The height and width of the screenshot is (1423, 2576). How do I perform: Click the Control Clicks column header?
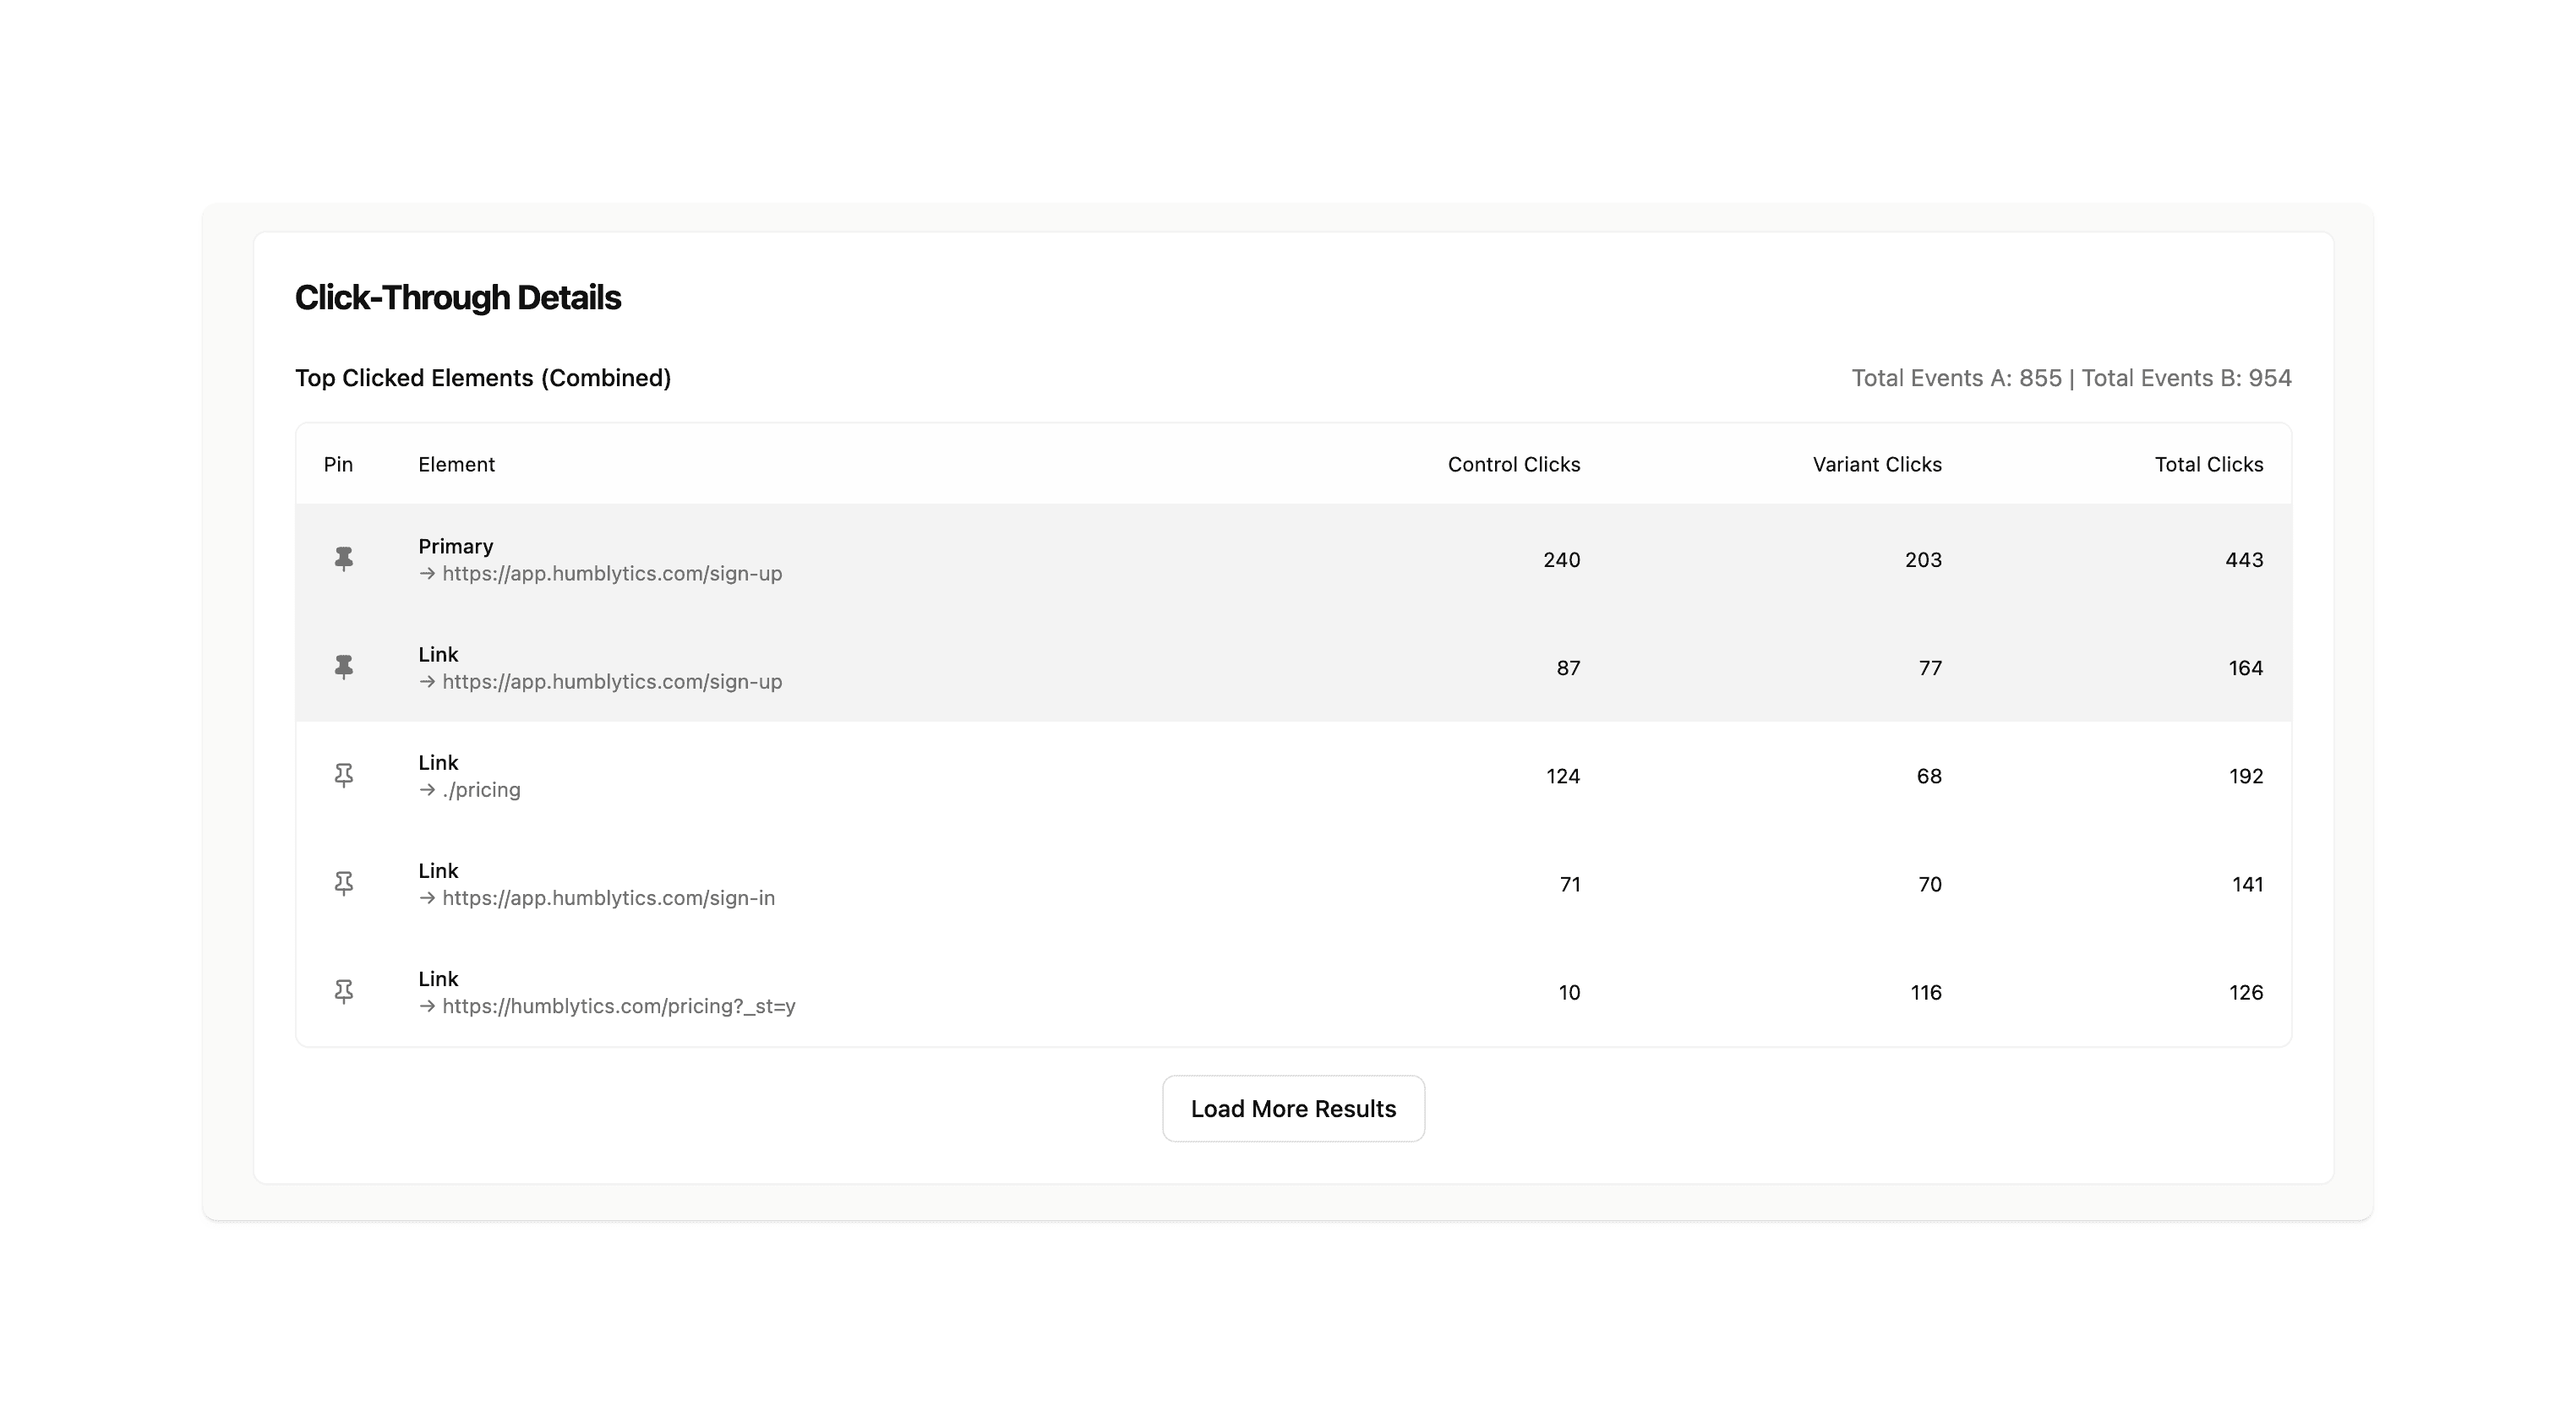click(1513, 464)
